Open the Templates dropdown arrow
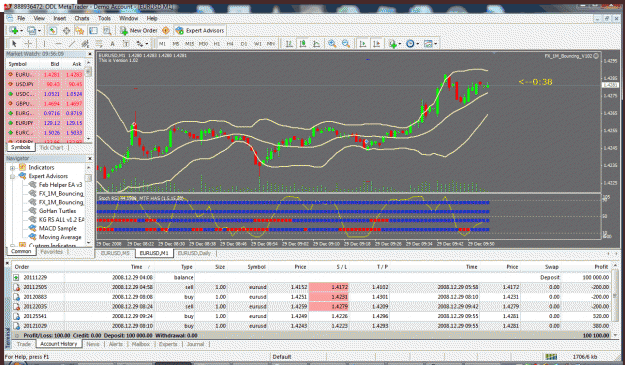The image size is (625, 365). point(435,44)
